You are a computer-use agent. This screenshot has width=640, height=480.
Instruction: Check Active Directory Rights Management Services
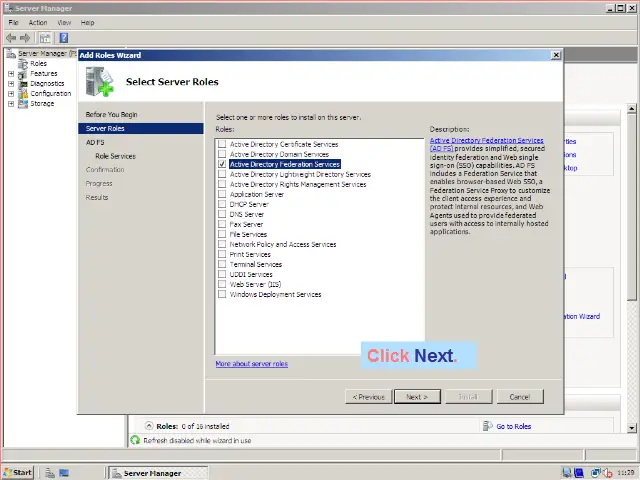pyautogui.click(x=222, y=184)
